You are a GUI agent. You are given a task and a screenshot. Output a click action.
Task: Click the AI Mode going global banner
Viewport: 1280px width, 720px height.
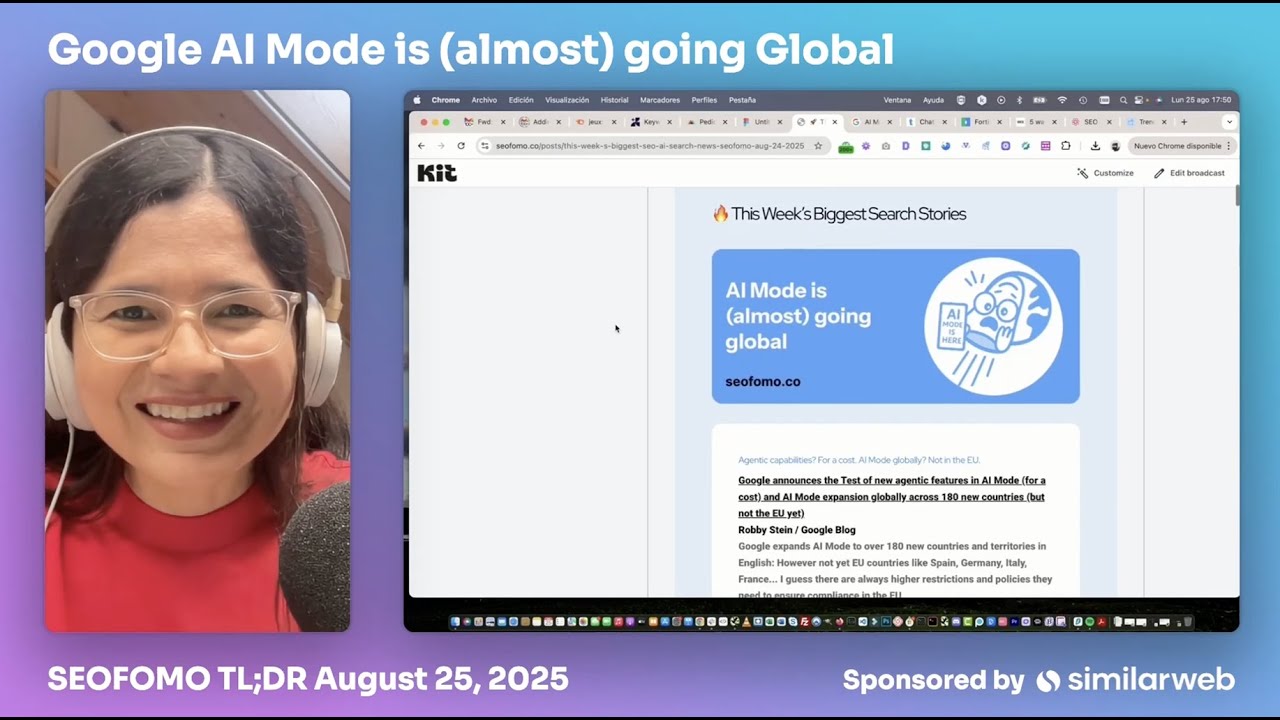point(895,326)
